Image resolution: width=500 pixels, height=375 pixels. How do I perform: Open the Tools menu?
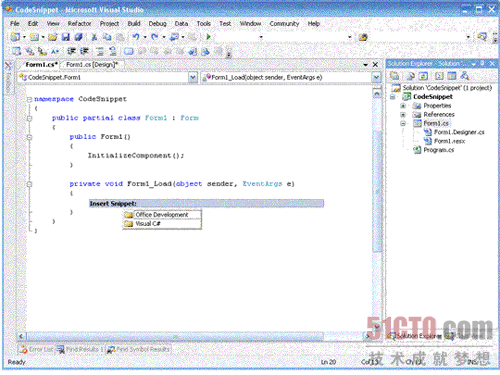point(204,24)
